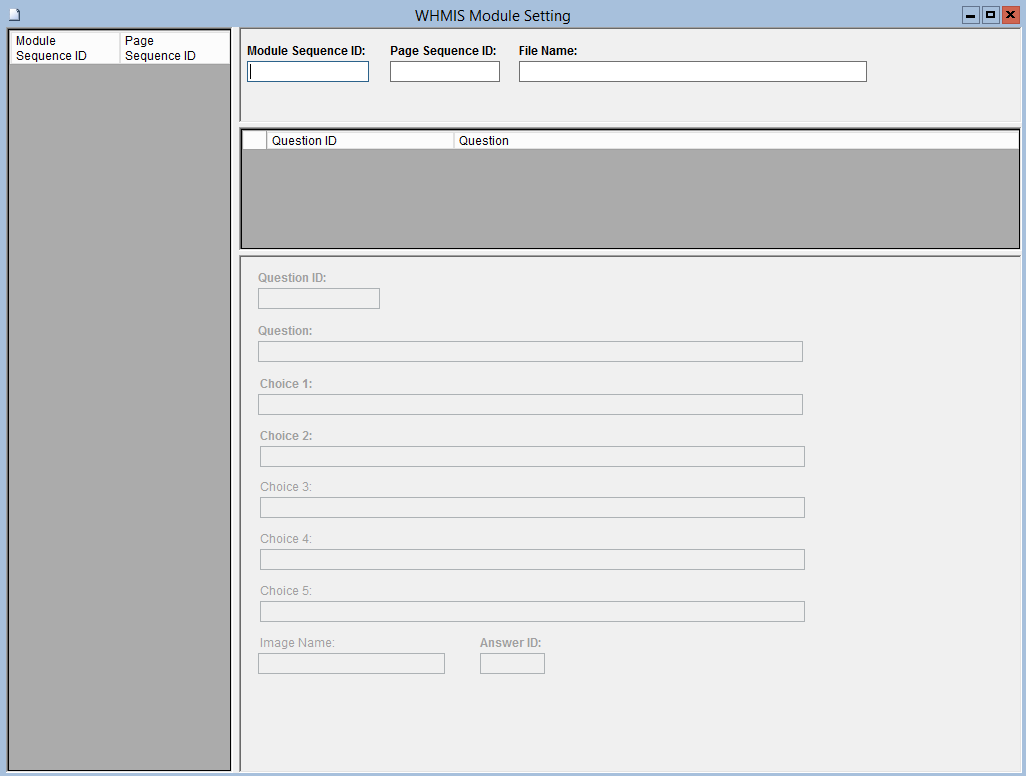
Task: Minimize the WHMIS Module Setting window
Action: 970,15
